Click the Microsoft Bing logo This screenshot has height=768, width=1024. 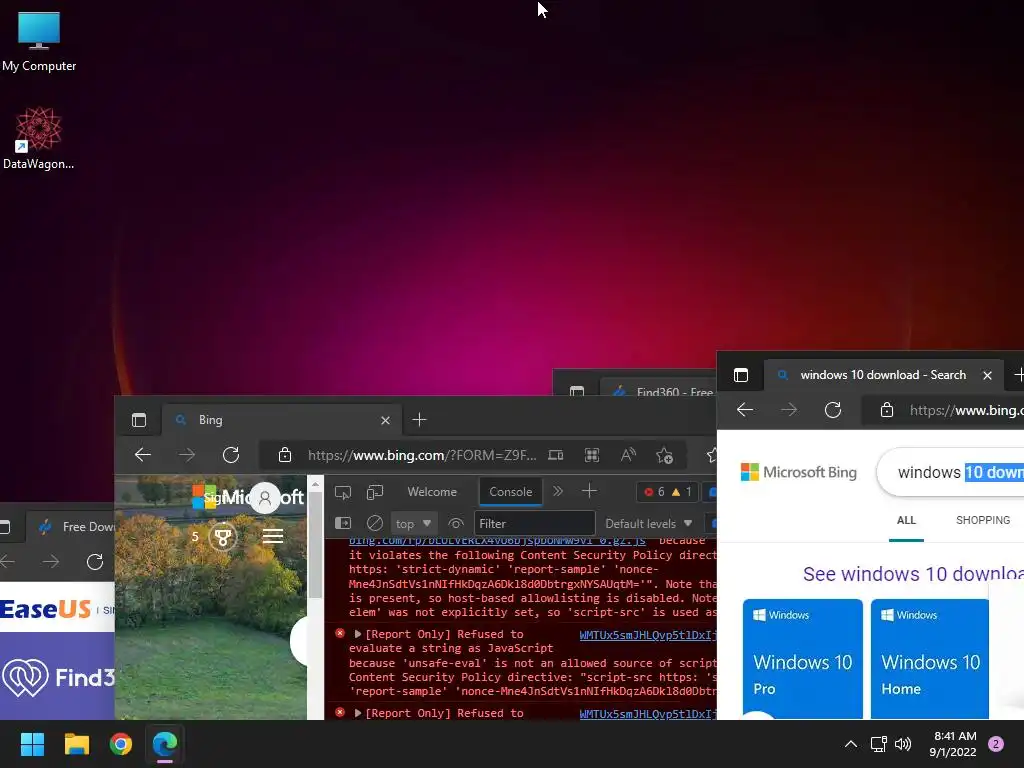(x=799, y=472)
